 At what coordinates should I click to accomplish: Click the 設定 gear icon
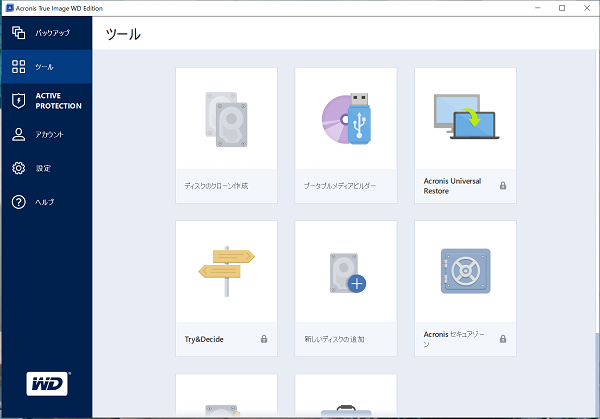(18, 168)
